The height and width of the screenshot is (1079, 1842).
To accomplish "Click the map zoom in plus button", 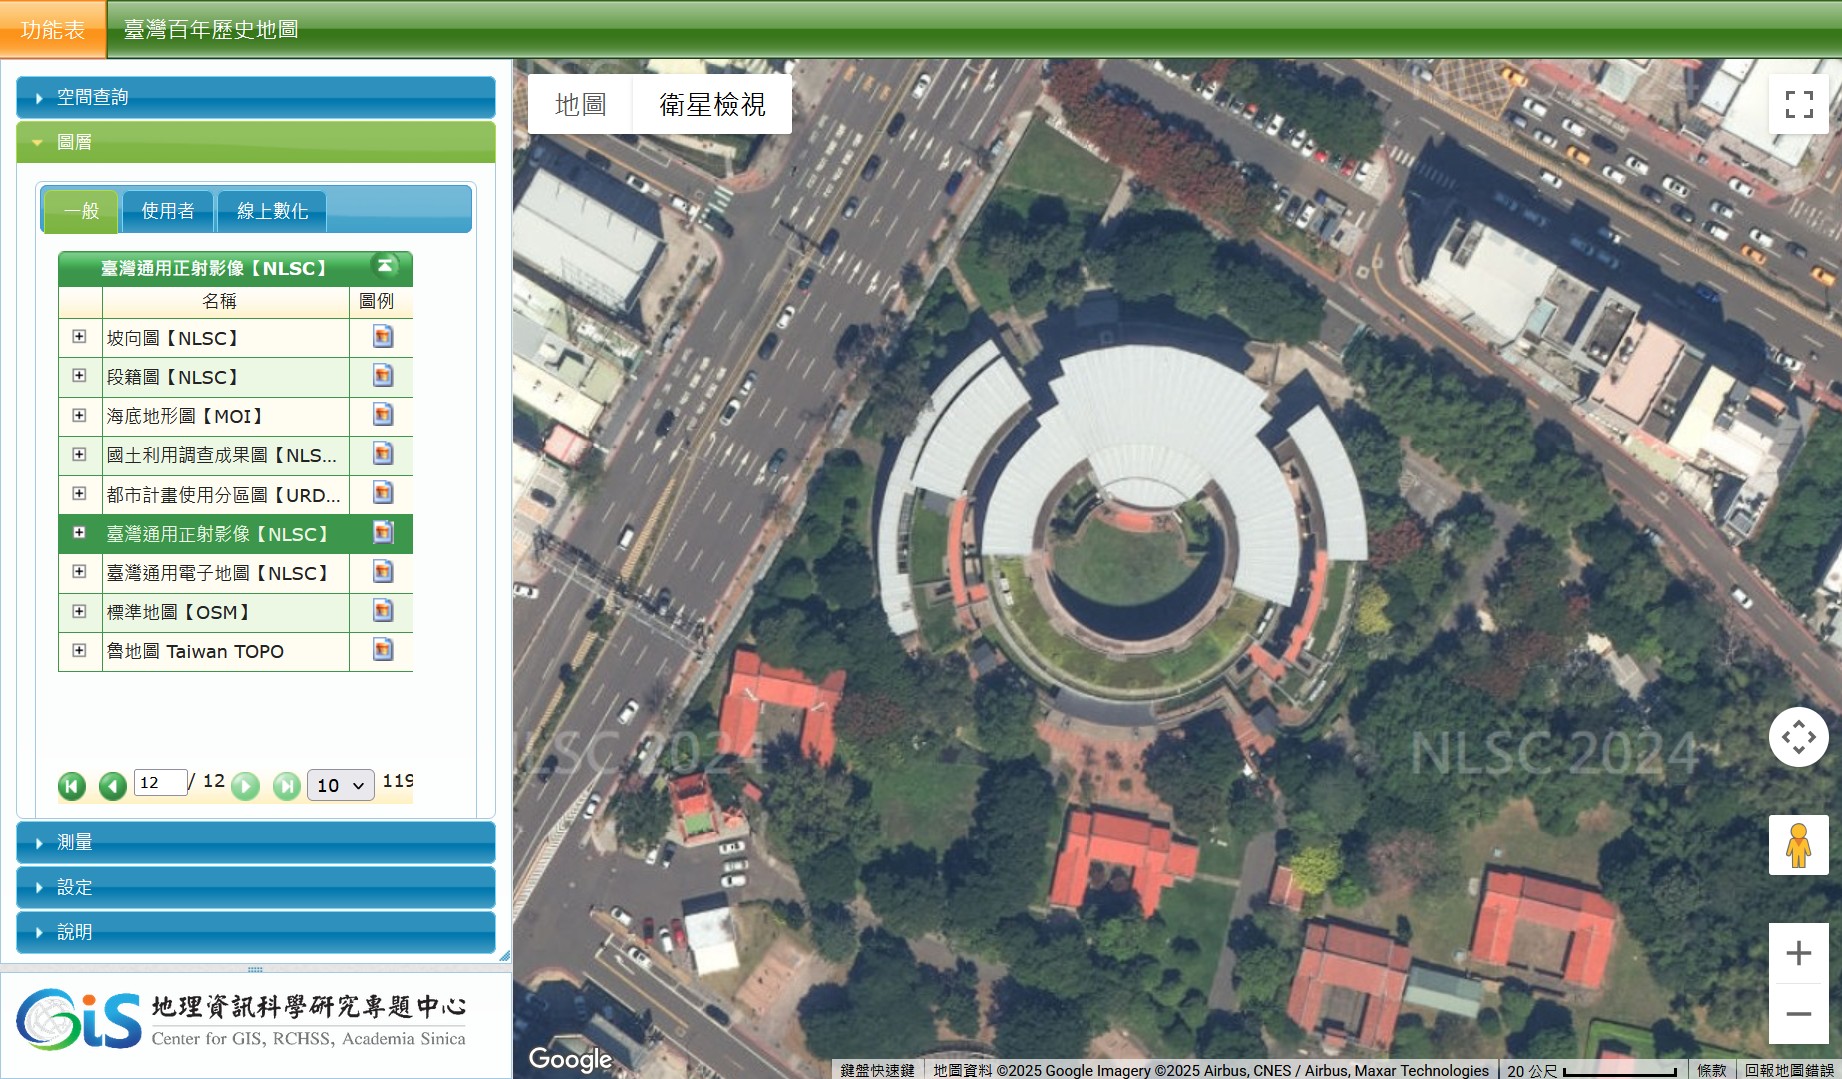I will click(x=1798, y=953).
